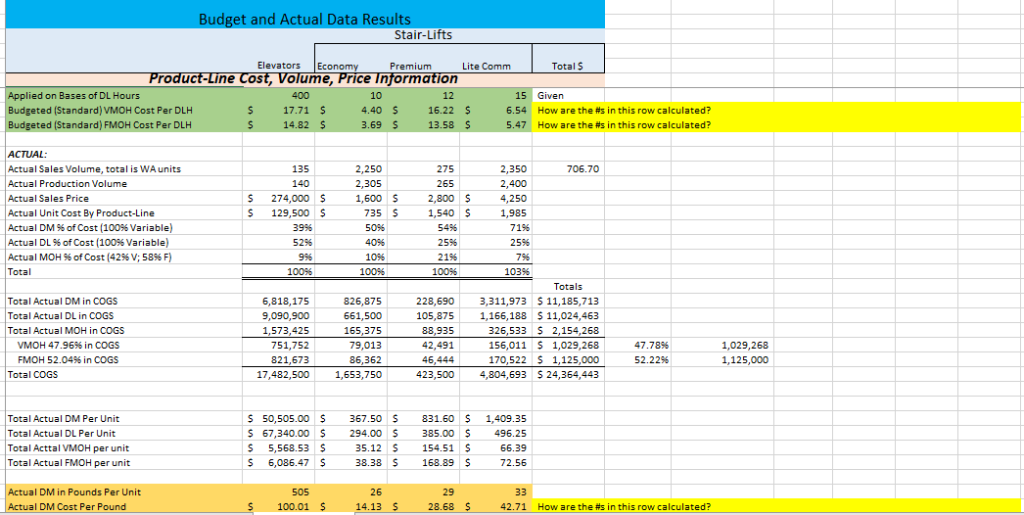Click the 706.70 weighted average units cell
The height and width of the screenshot is (515, 1024).
point(583,170)
